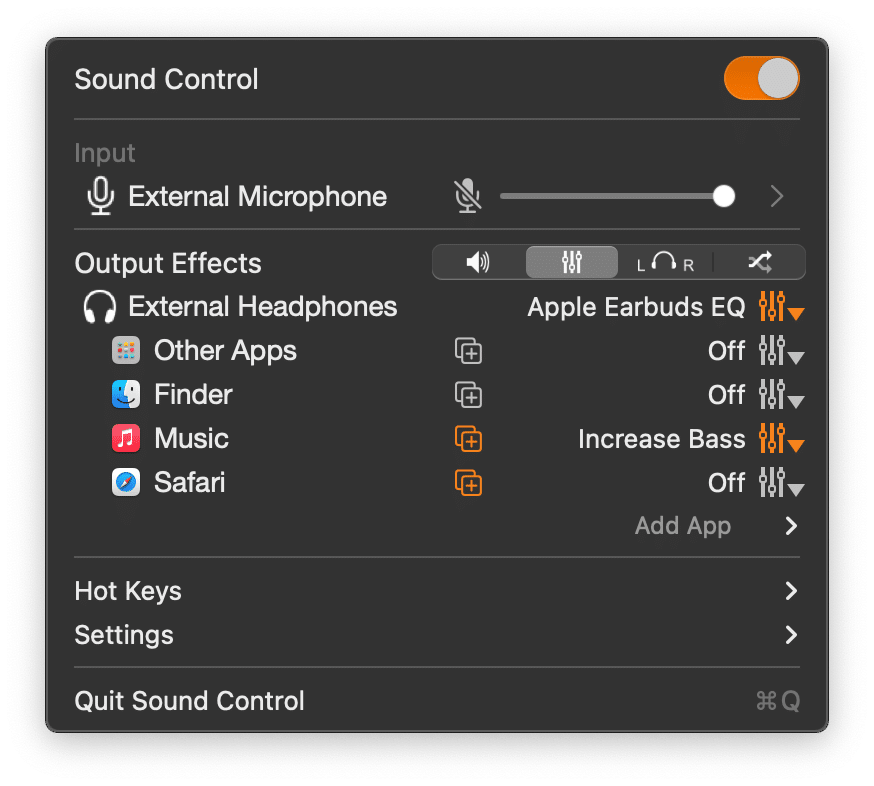
Task: Click the Finder duplicate-plus icon
Action: 468,395
